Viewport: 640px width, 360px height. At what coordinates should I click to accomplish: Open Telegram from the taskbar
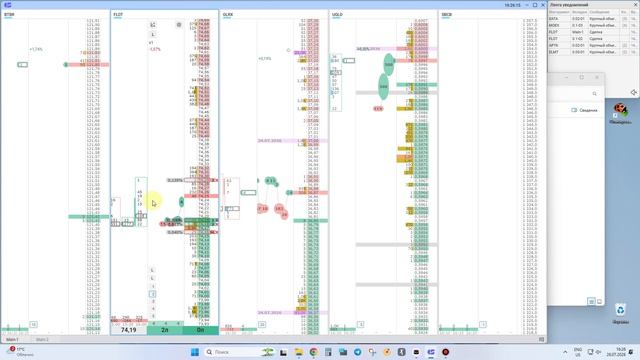pos(358,352)
